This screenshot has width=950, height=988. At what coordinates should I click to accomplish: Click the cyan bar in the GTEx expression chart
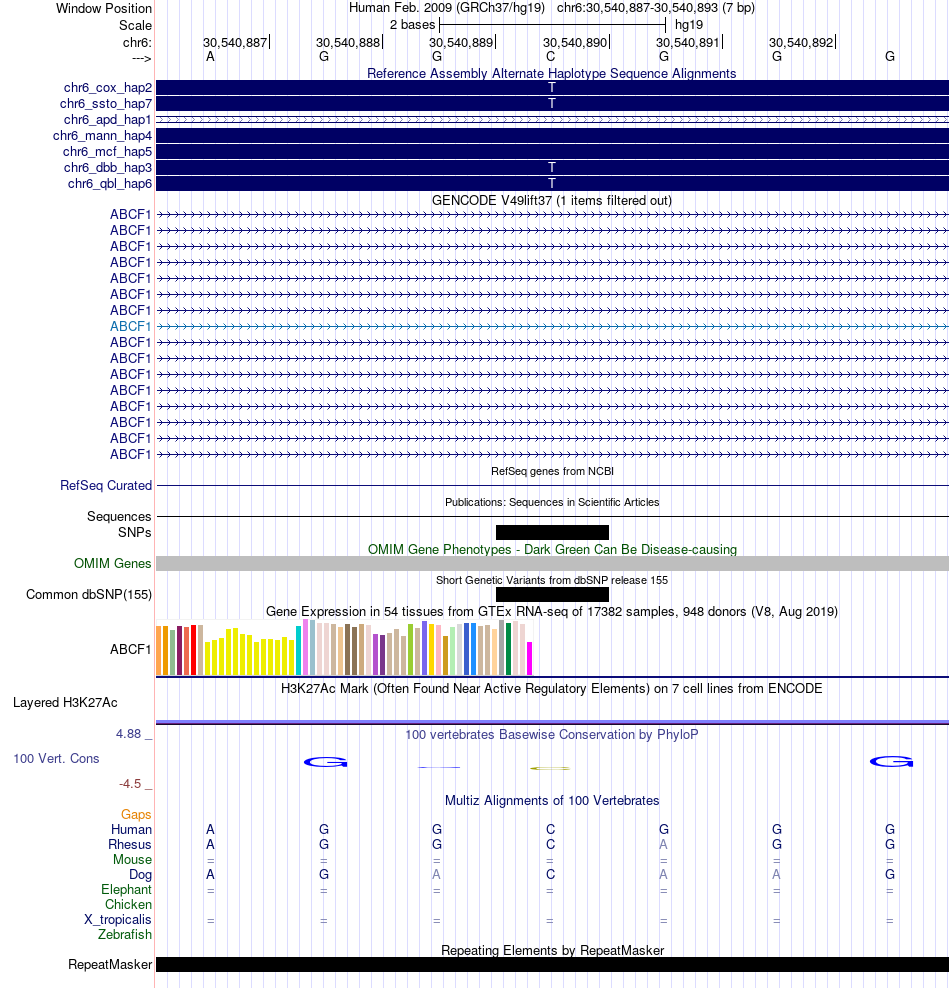point(299,651)
